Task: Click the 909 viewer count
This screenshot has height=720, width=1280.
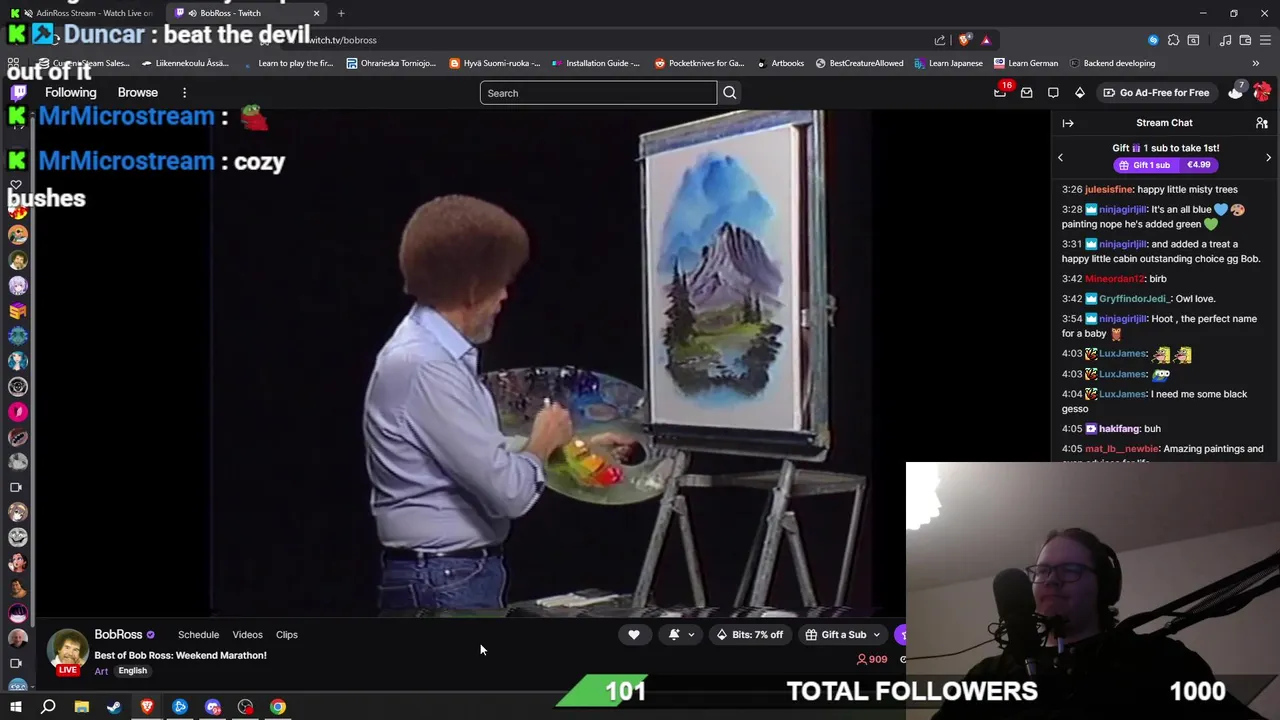Action: [x=872, y=659]
